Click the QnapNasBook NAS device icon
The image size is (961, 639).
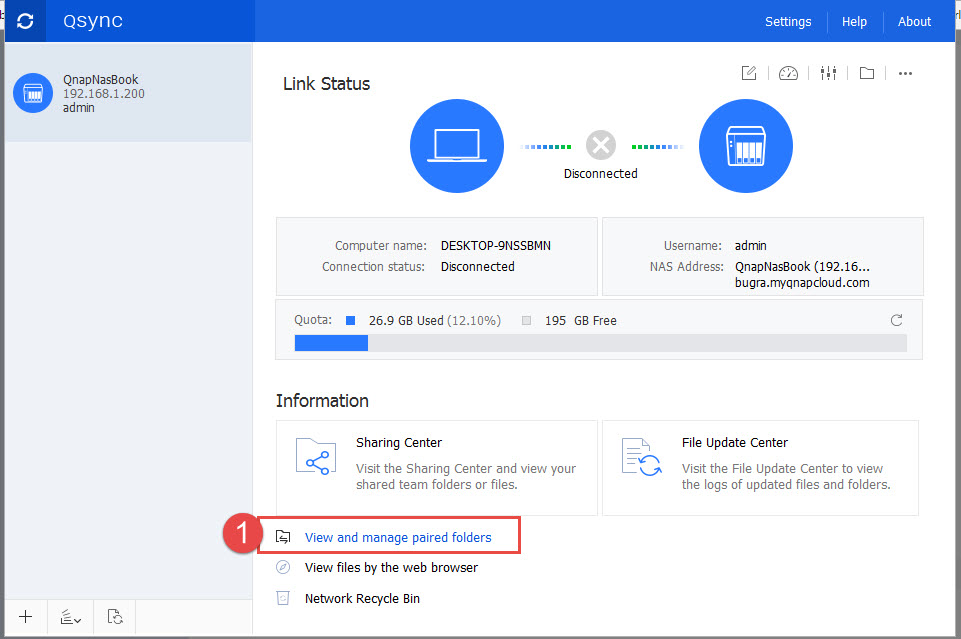click(x=33, y=93)
